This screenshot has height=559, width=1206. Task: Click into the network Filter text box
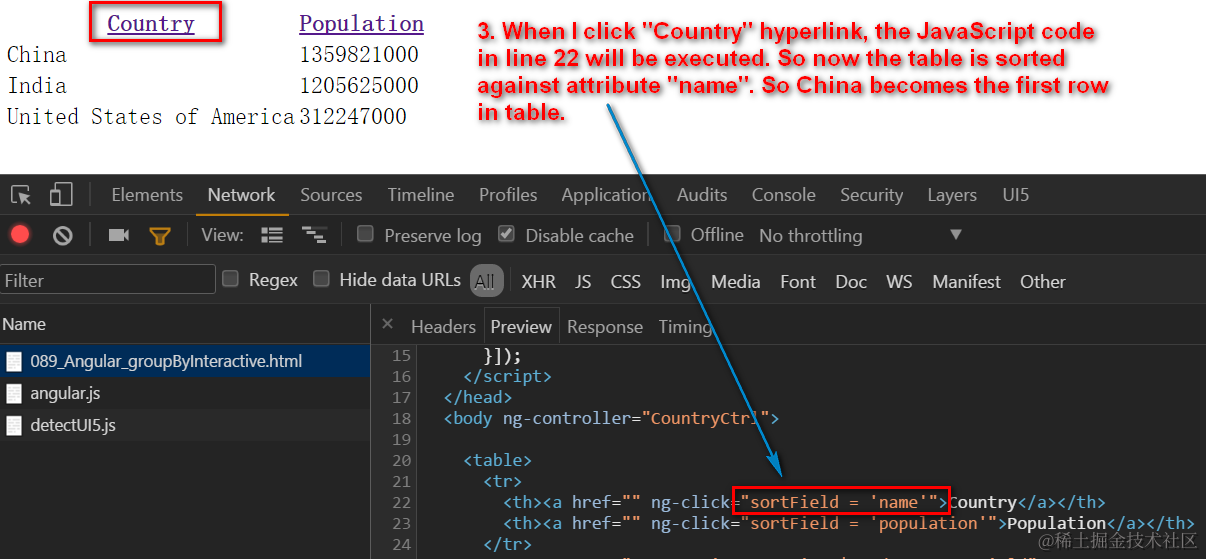pyautogui.click(x=108, y=280)
